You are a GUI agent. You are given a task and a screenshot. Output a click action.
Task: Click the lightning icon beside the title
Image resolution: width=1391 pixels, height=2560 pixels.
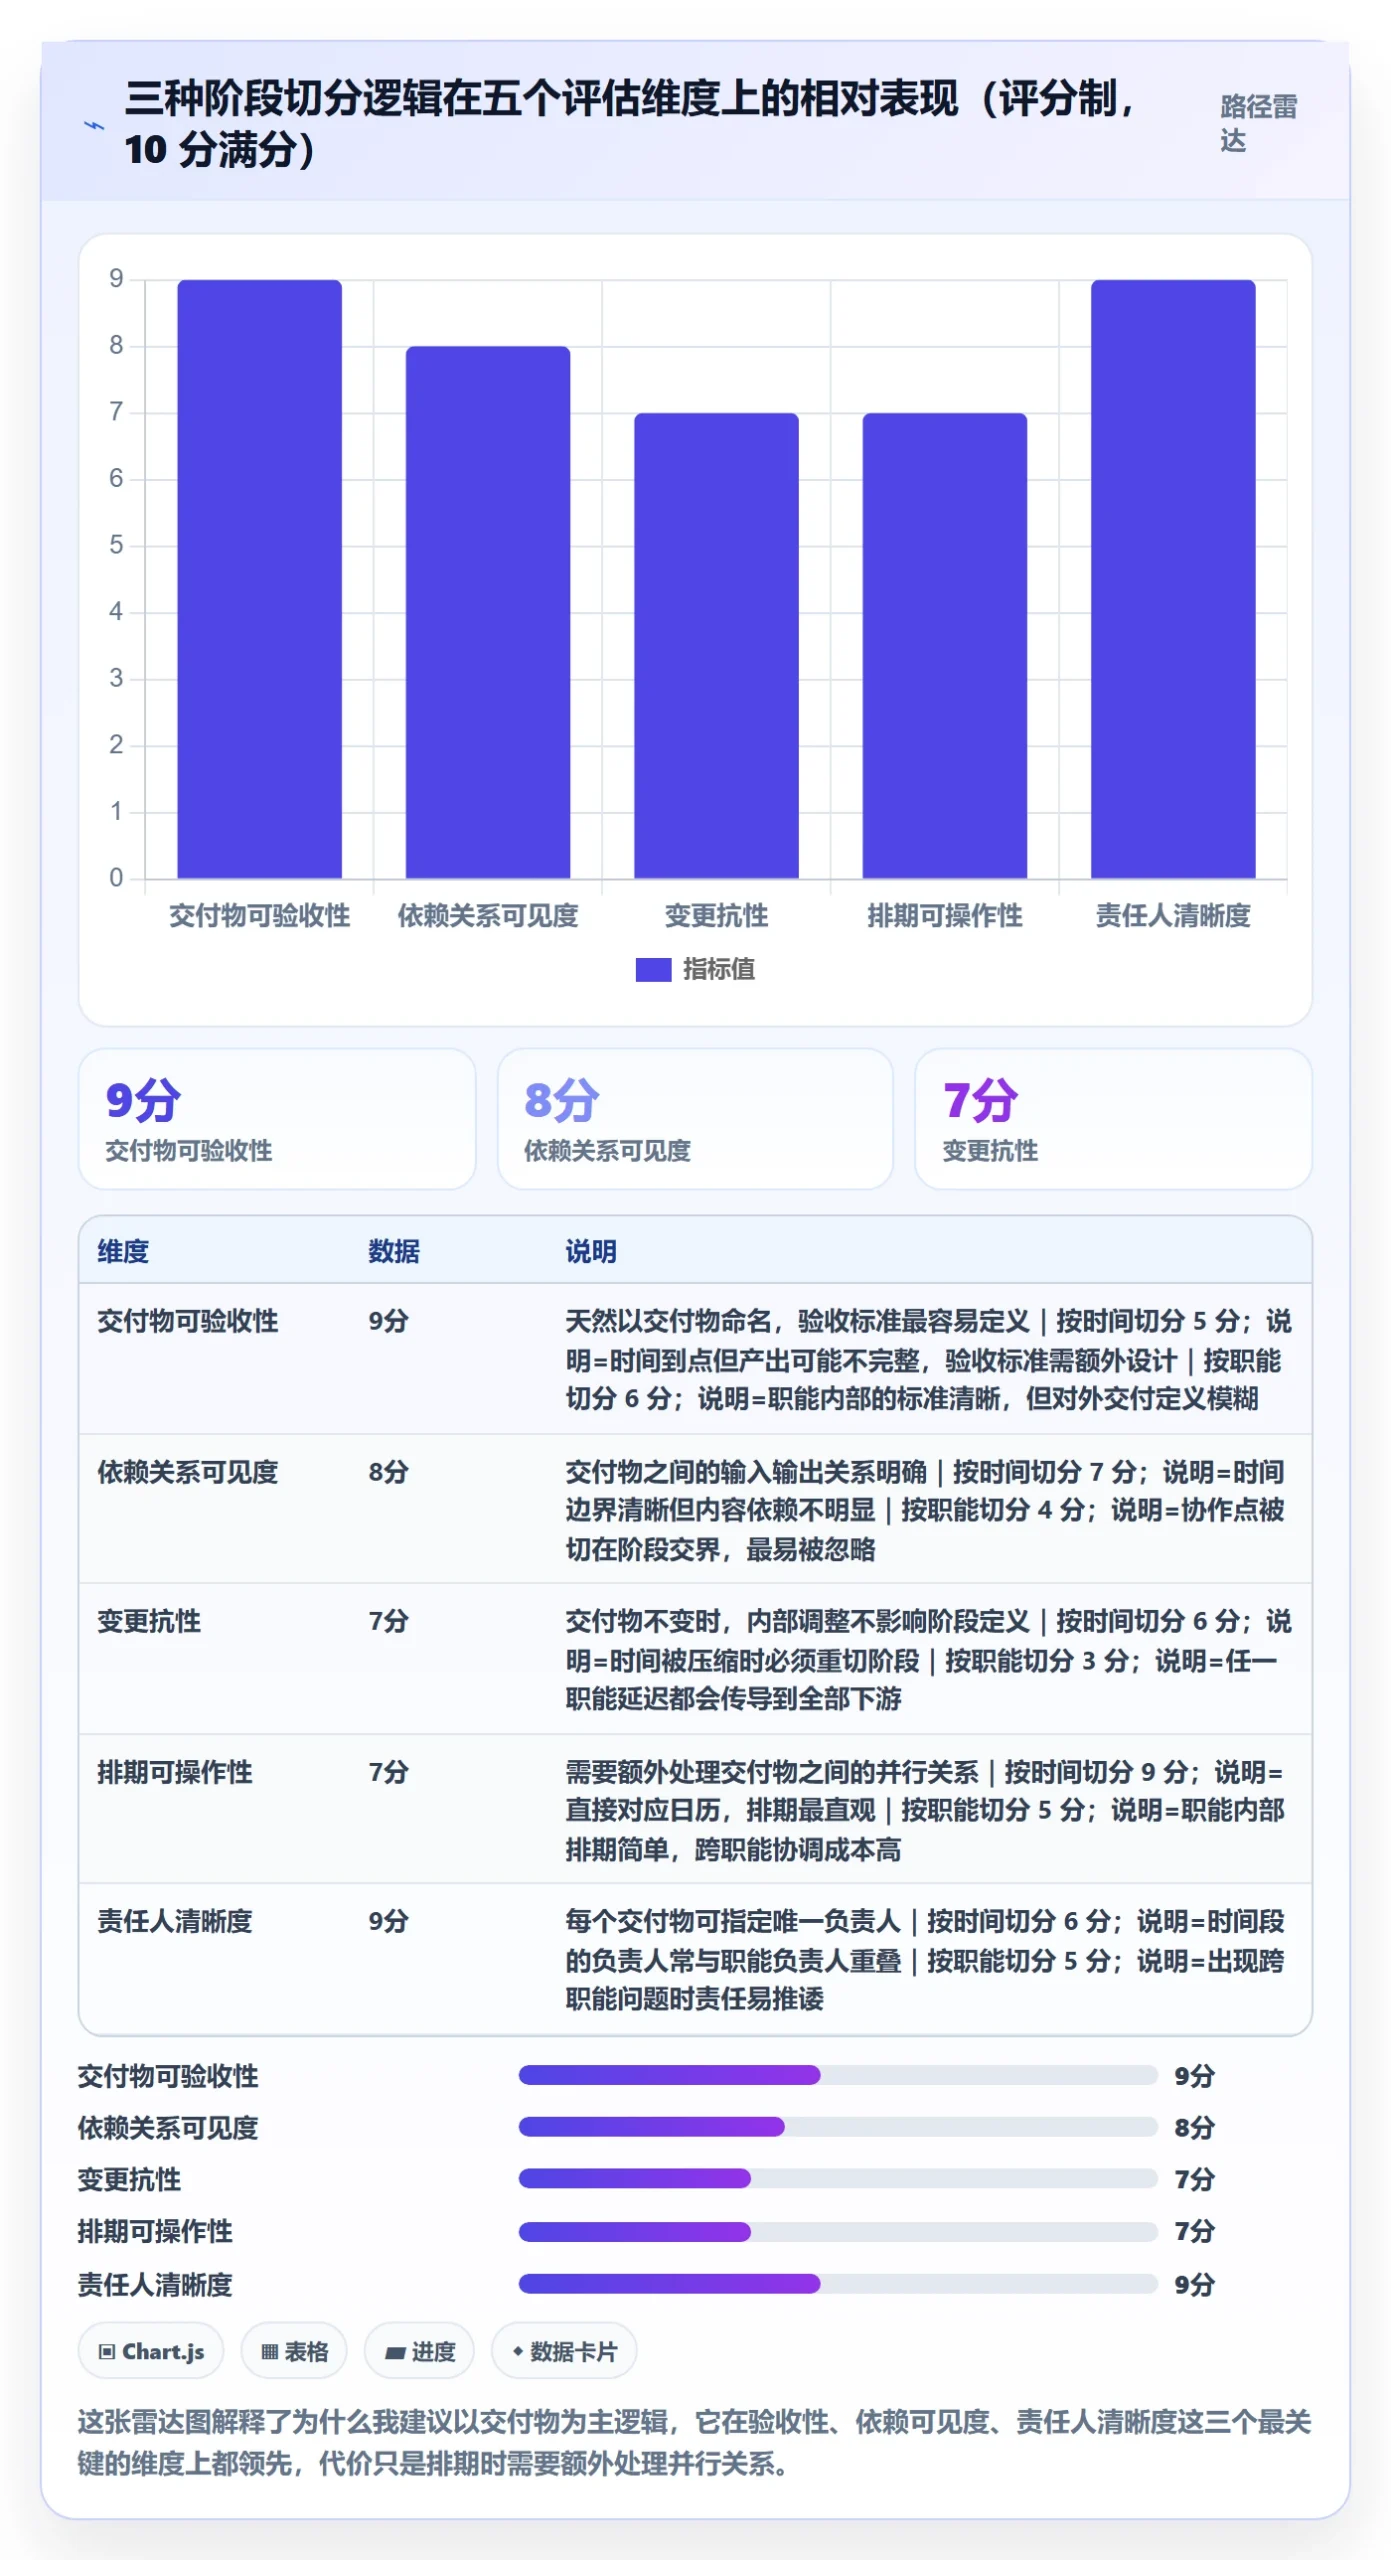(x=93, y=126)
